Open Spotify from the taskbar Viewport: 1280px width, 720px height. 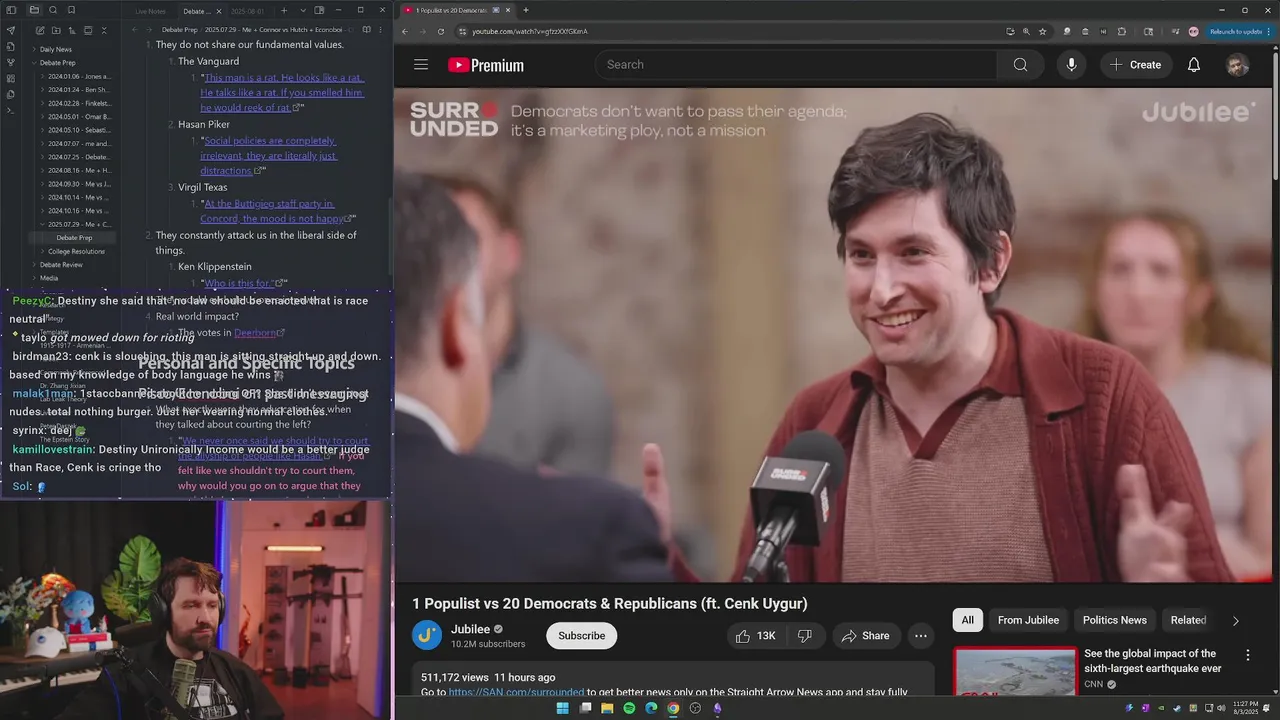pyautogui.click(x=629, y=709)
